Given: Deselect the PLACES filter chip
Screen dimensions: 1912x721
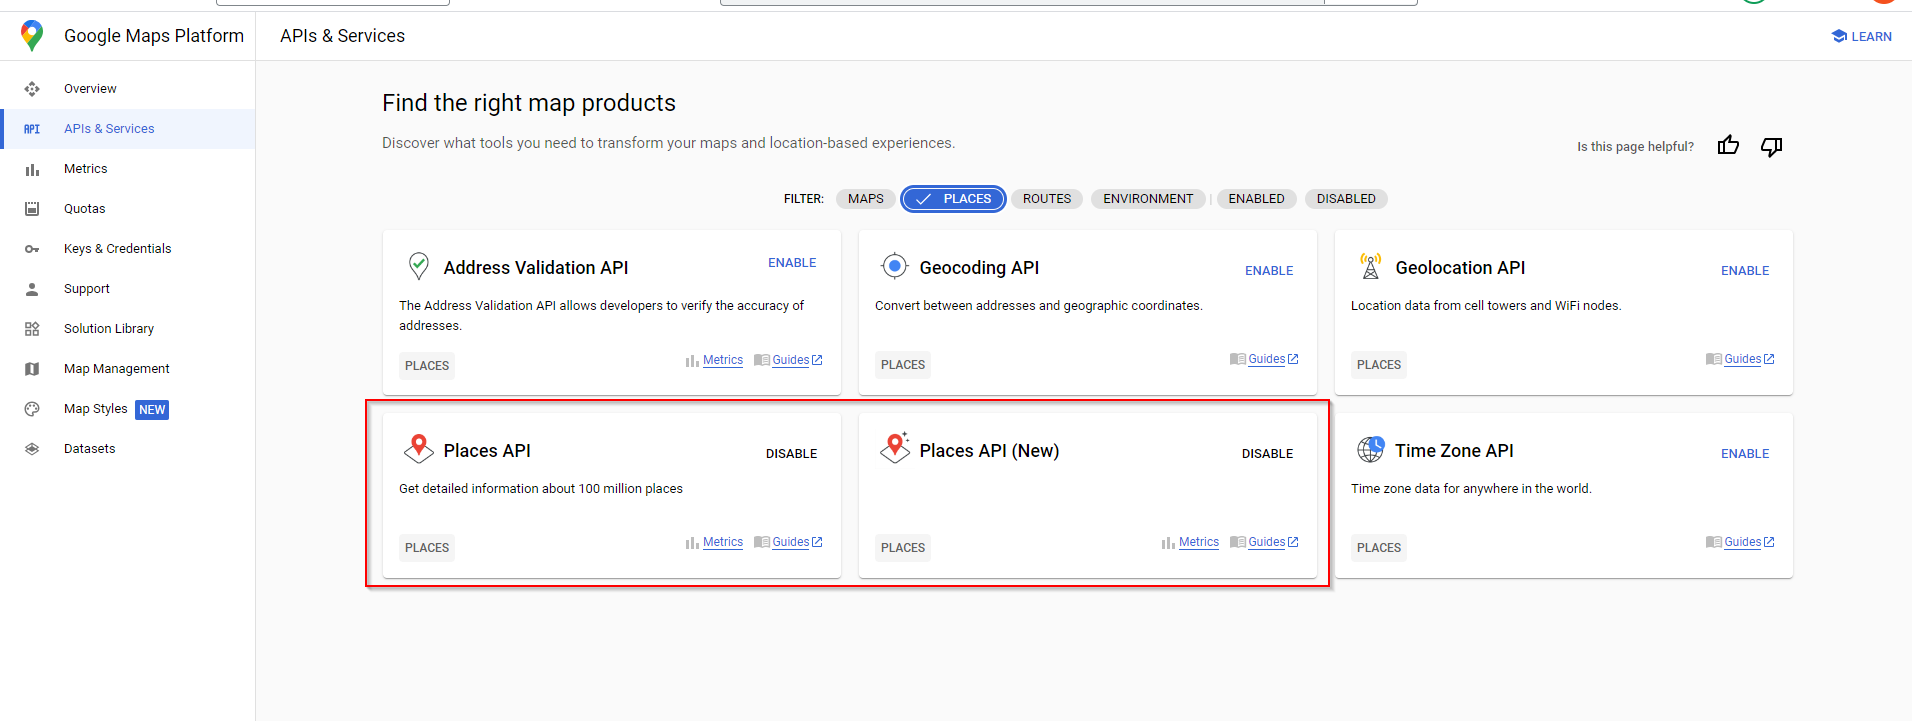Looking at the screenshot, I should click(953, 199).
